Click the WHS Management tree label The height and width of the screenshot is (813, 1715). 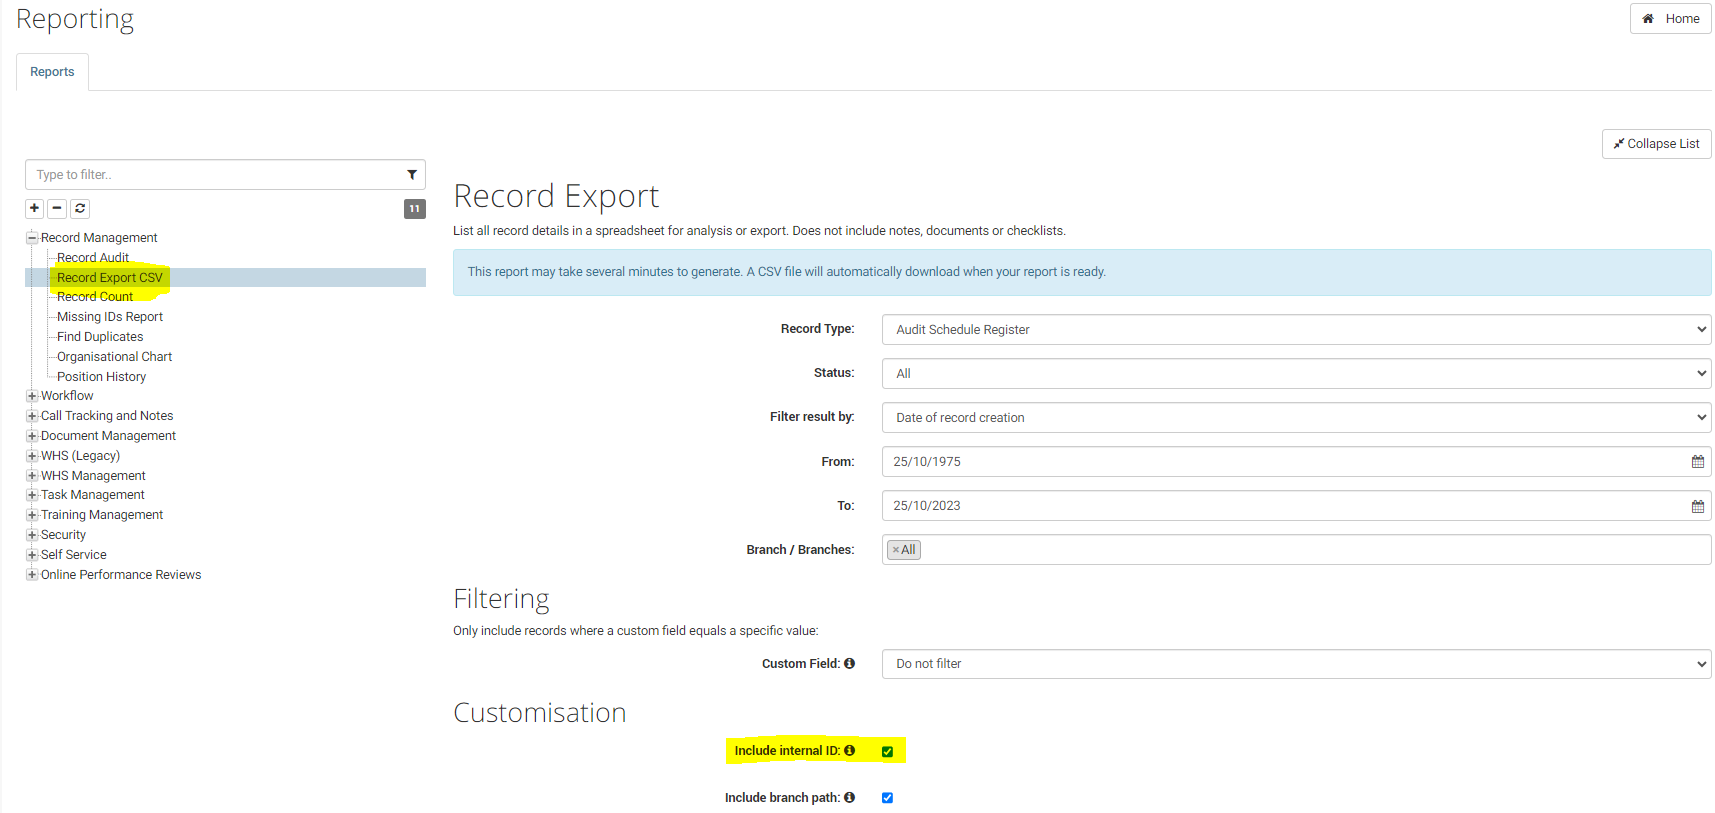[x=93, y=476]
